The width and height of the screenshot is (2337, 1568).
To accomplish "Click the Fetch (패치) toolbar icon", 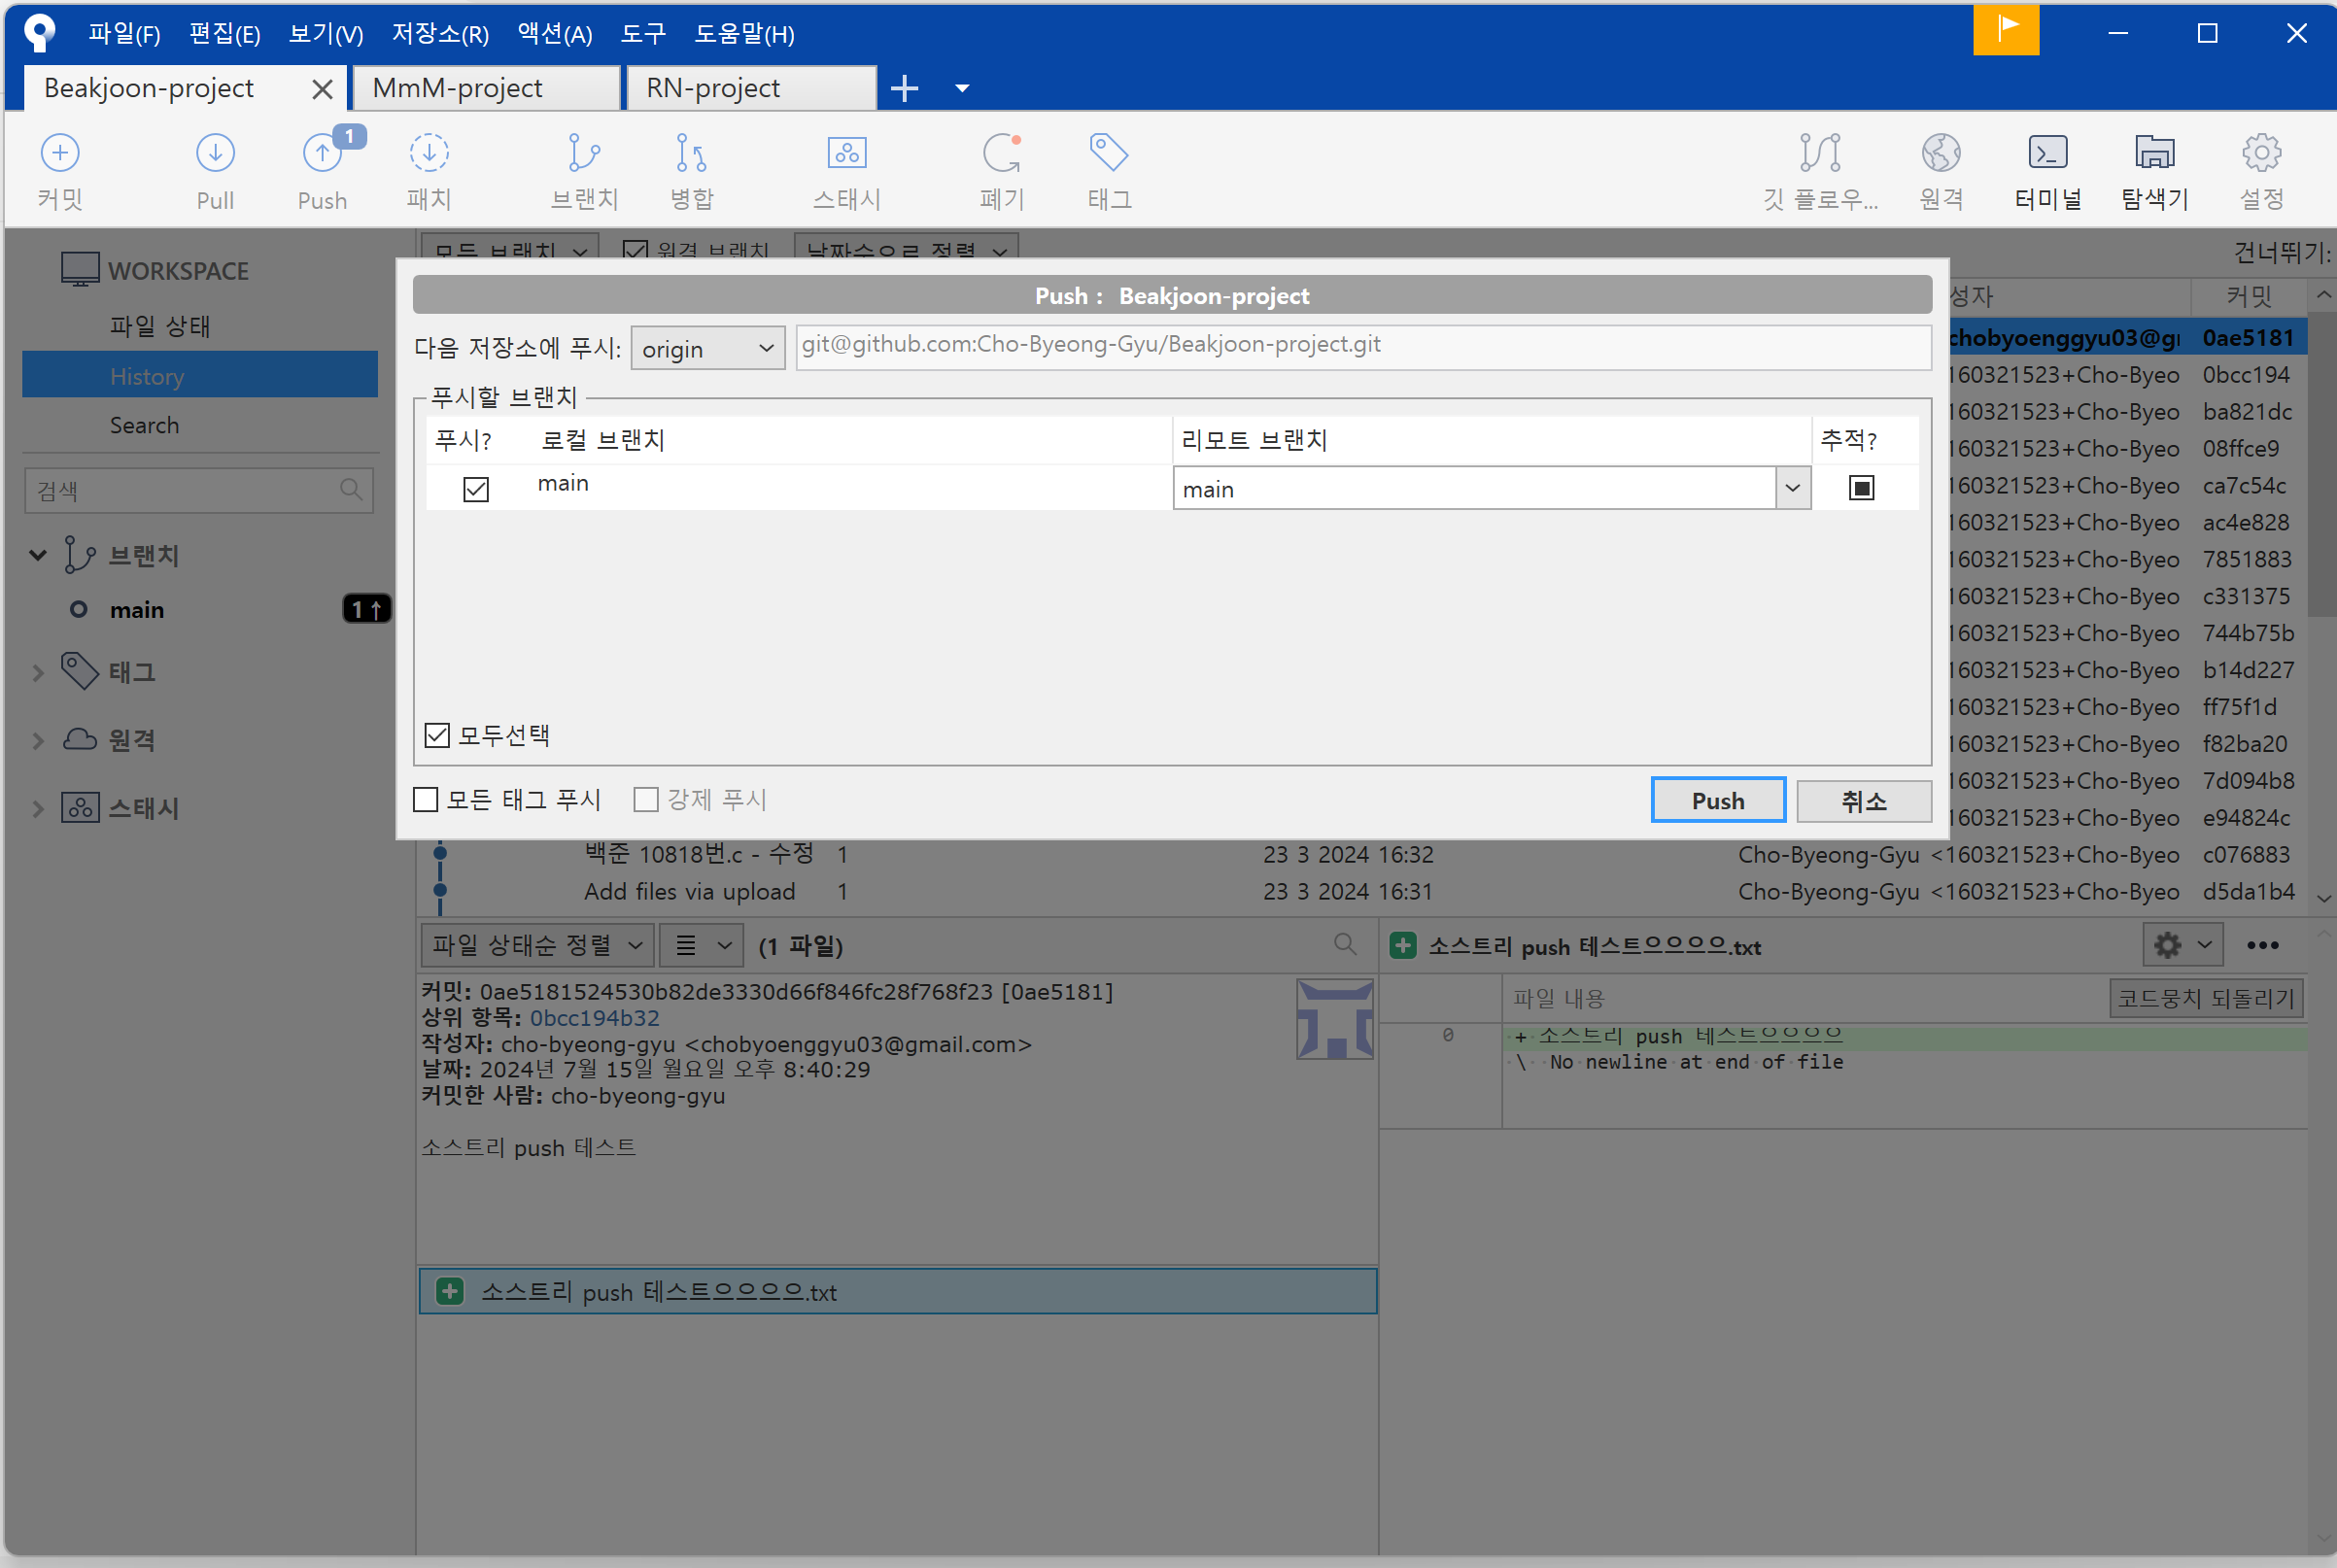I will tap(429, 170).
